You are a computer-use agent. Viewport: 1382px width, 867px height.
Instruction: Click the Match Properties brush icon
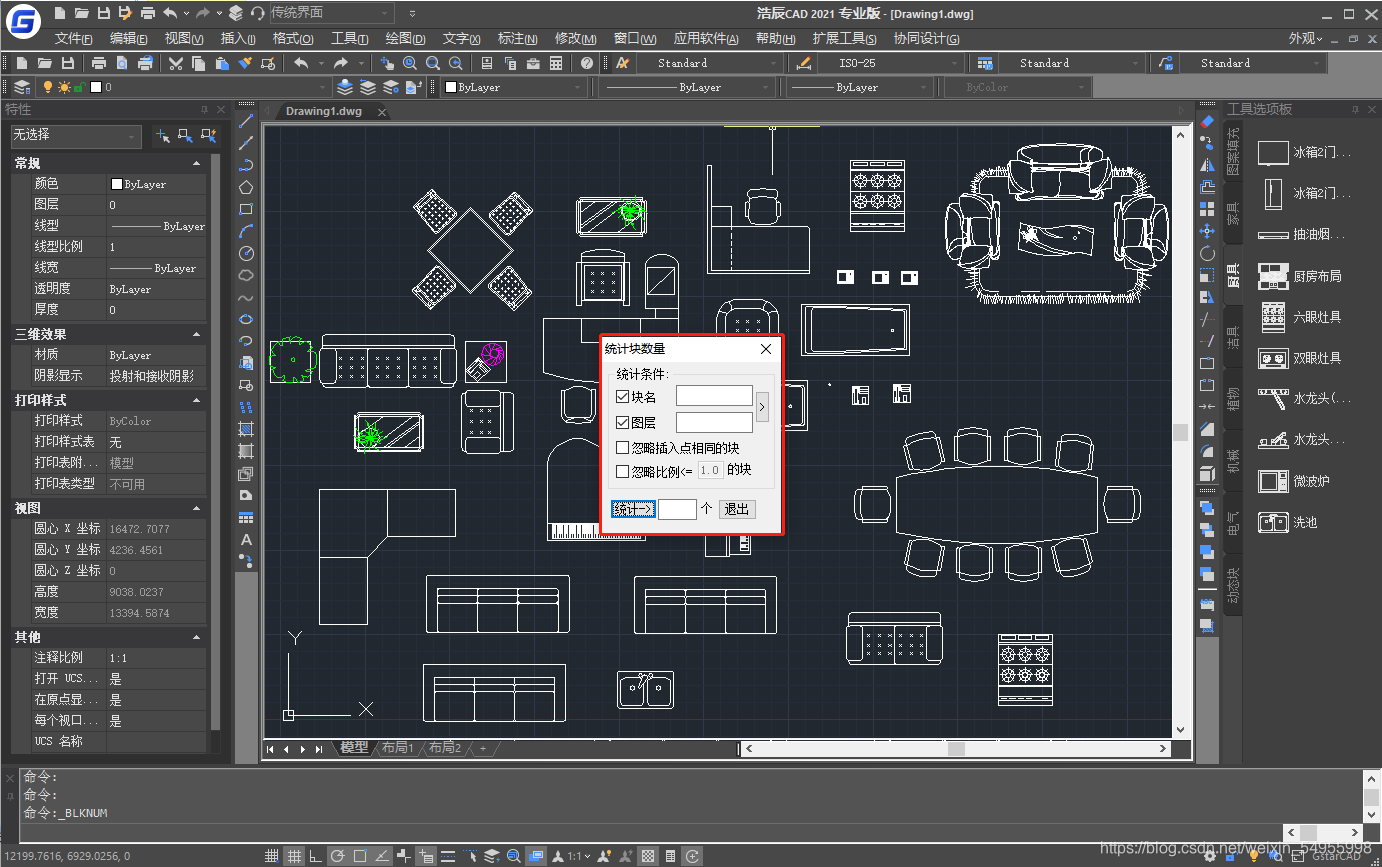click(245, 63)
